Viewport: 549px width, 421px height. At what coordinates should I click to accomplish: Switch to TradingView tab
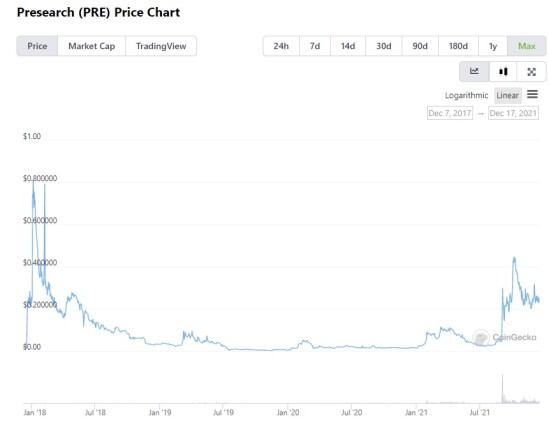[161, 46]
